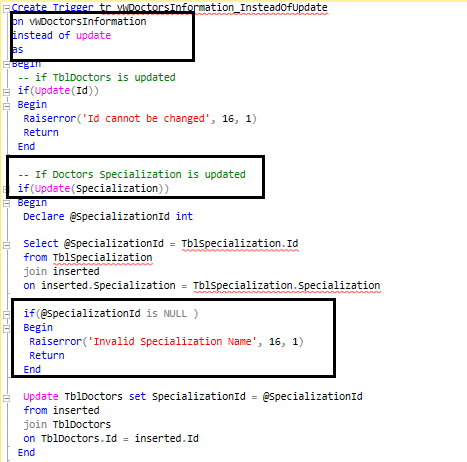Collapse the Begin block before Declare @SpecializationId
467x462 pixels.
tap(6, 204)
